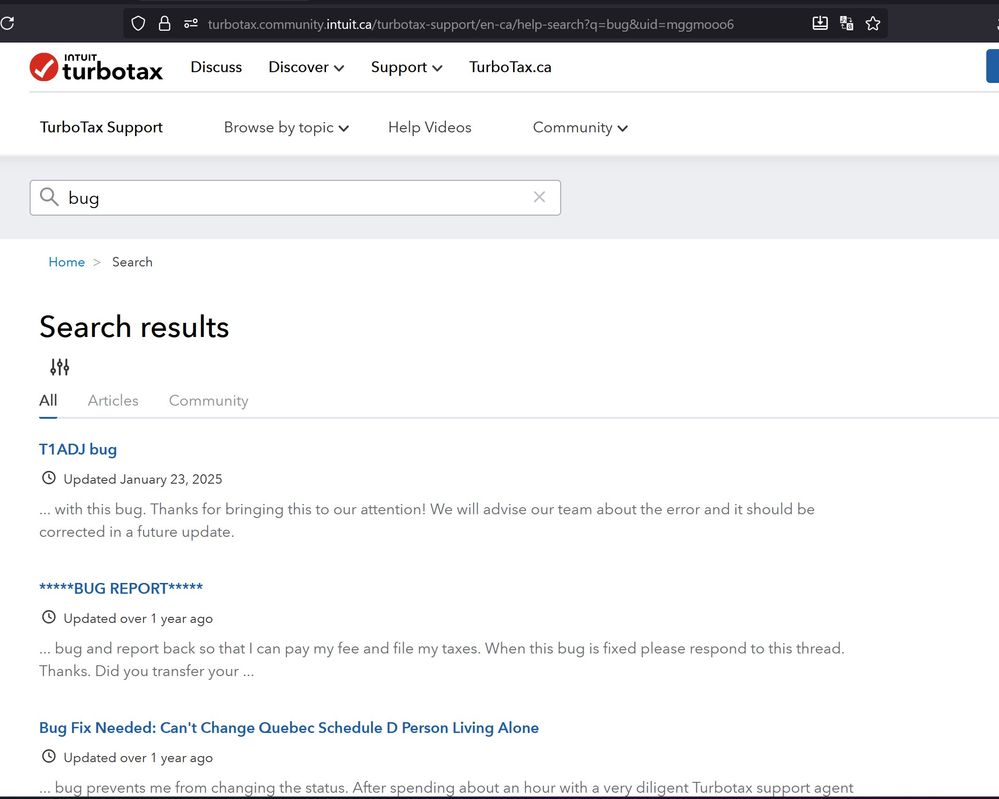Click the padlock site security icon

pos(164,23)
